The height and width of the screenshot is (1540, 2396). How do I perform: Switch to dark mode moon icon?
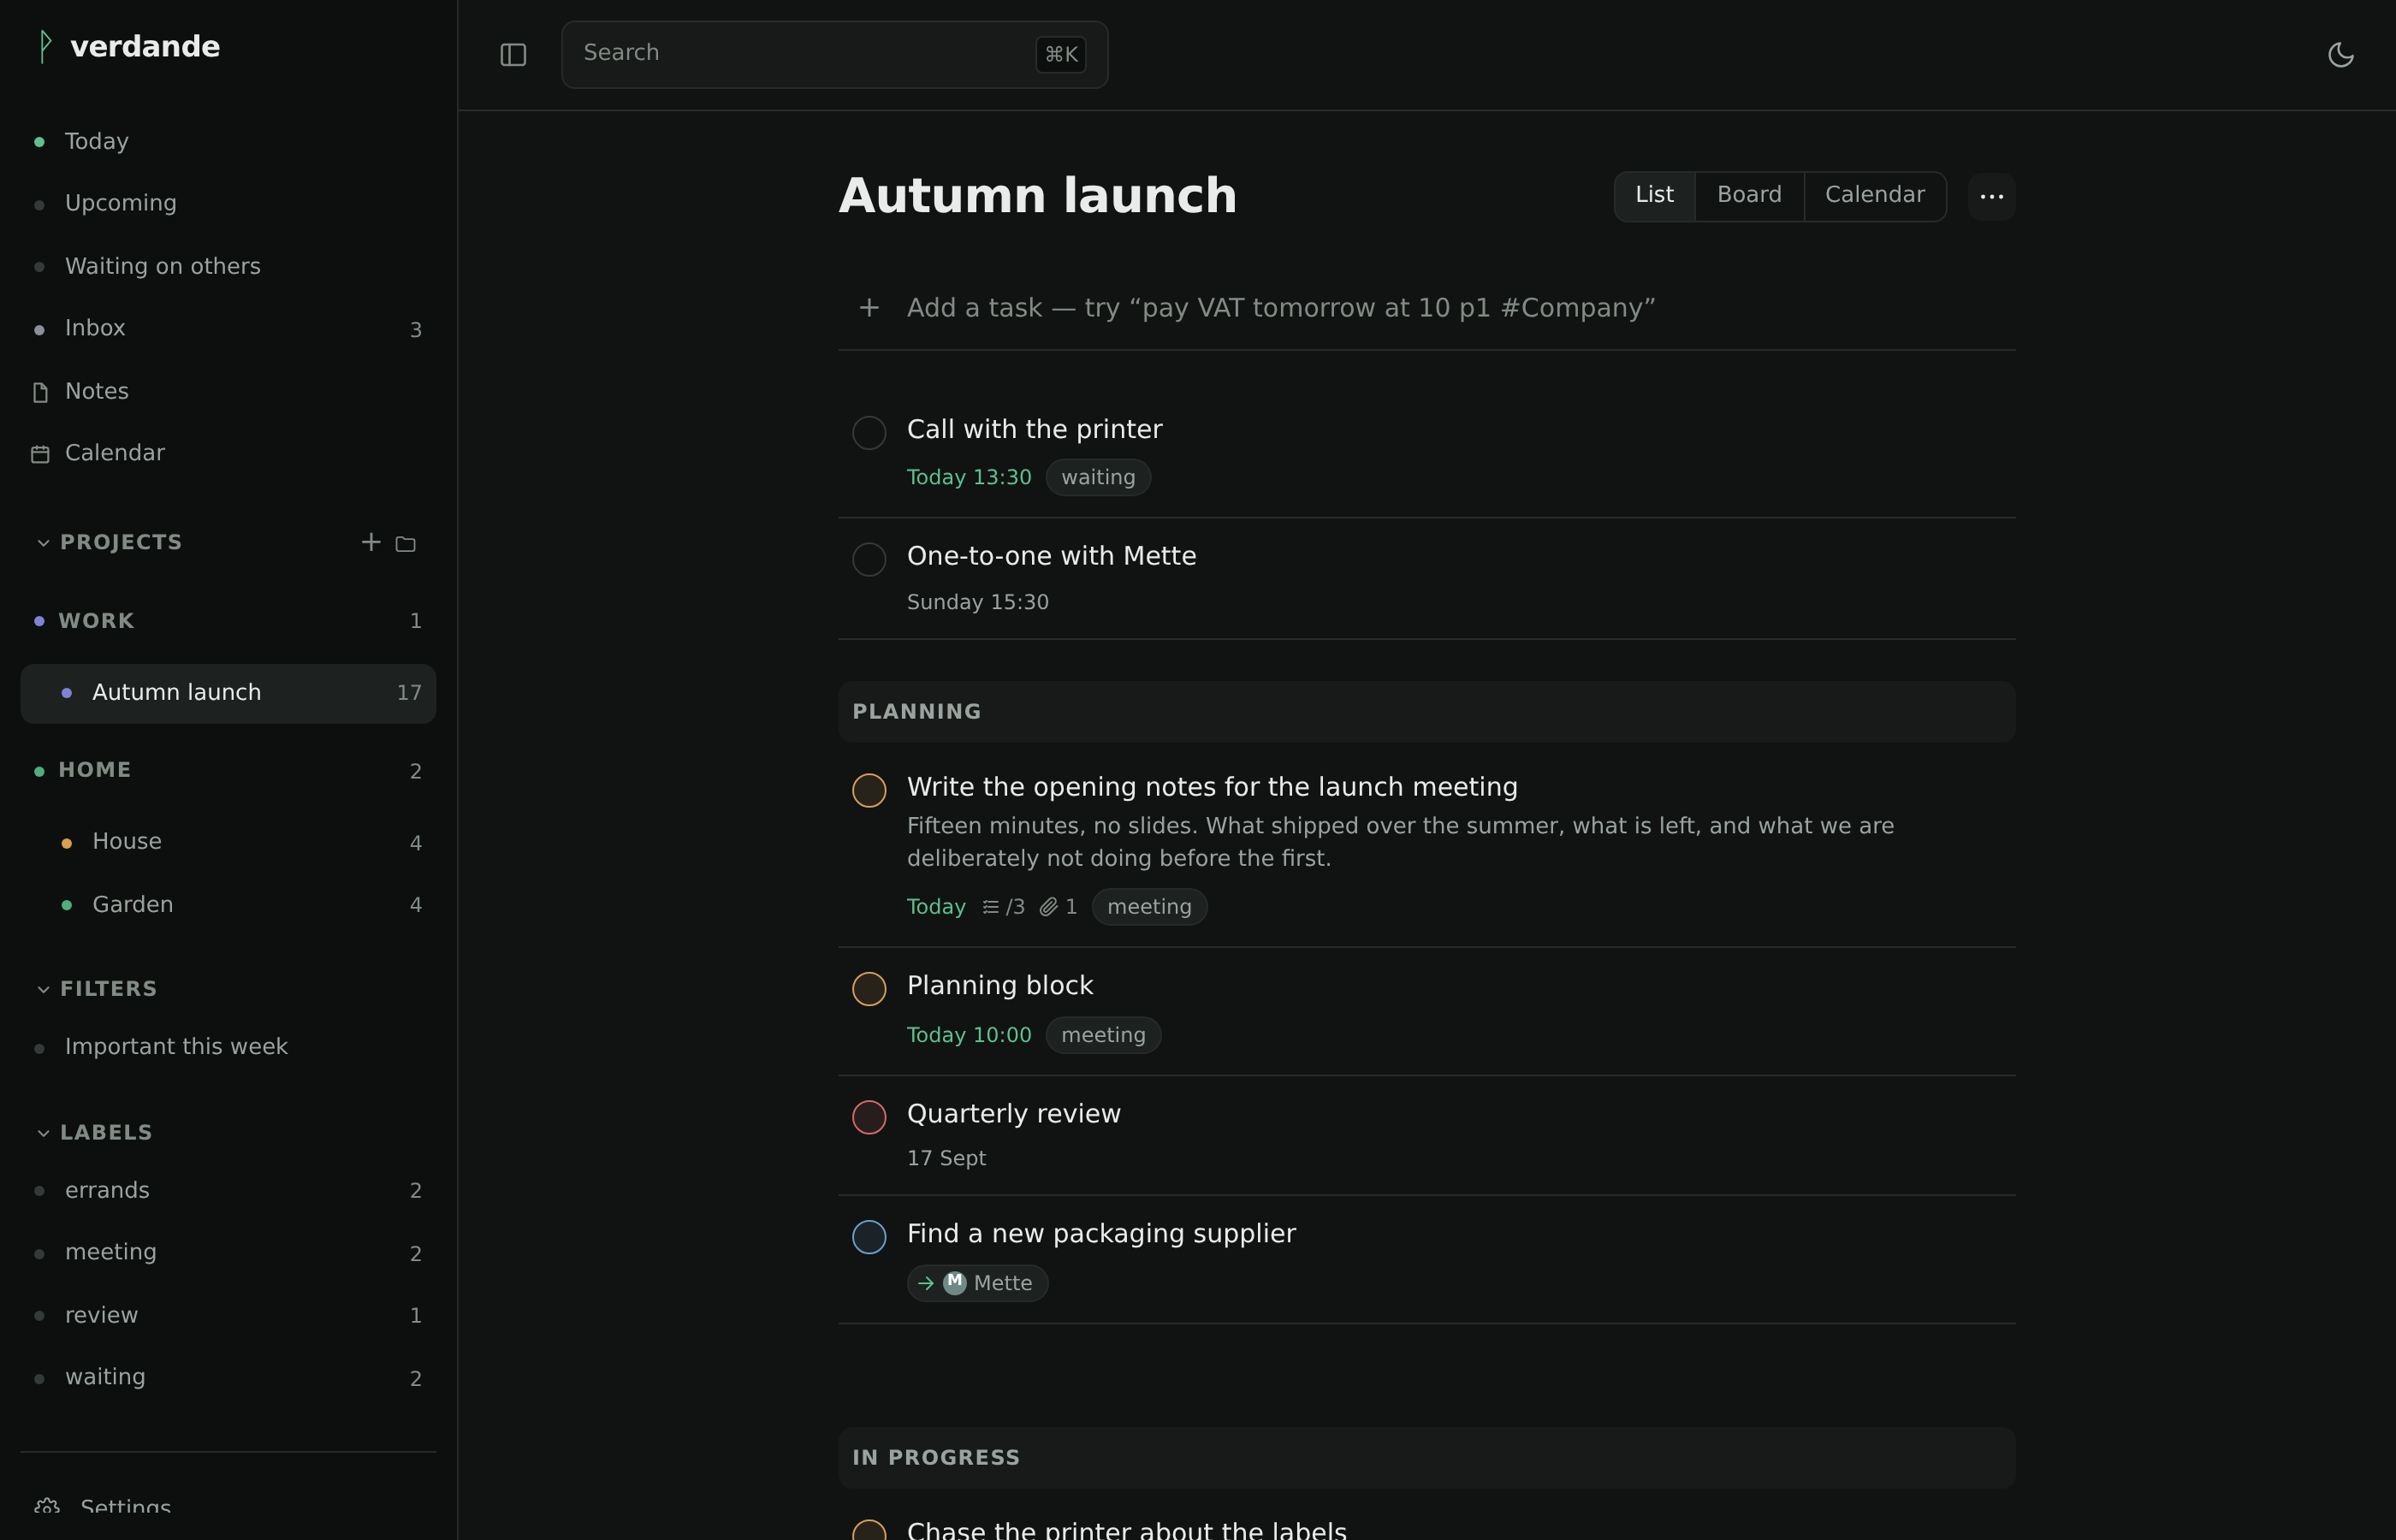[2340, 55]
